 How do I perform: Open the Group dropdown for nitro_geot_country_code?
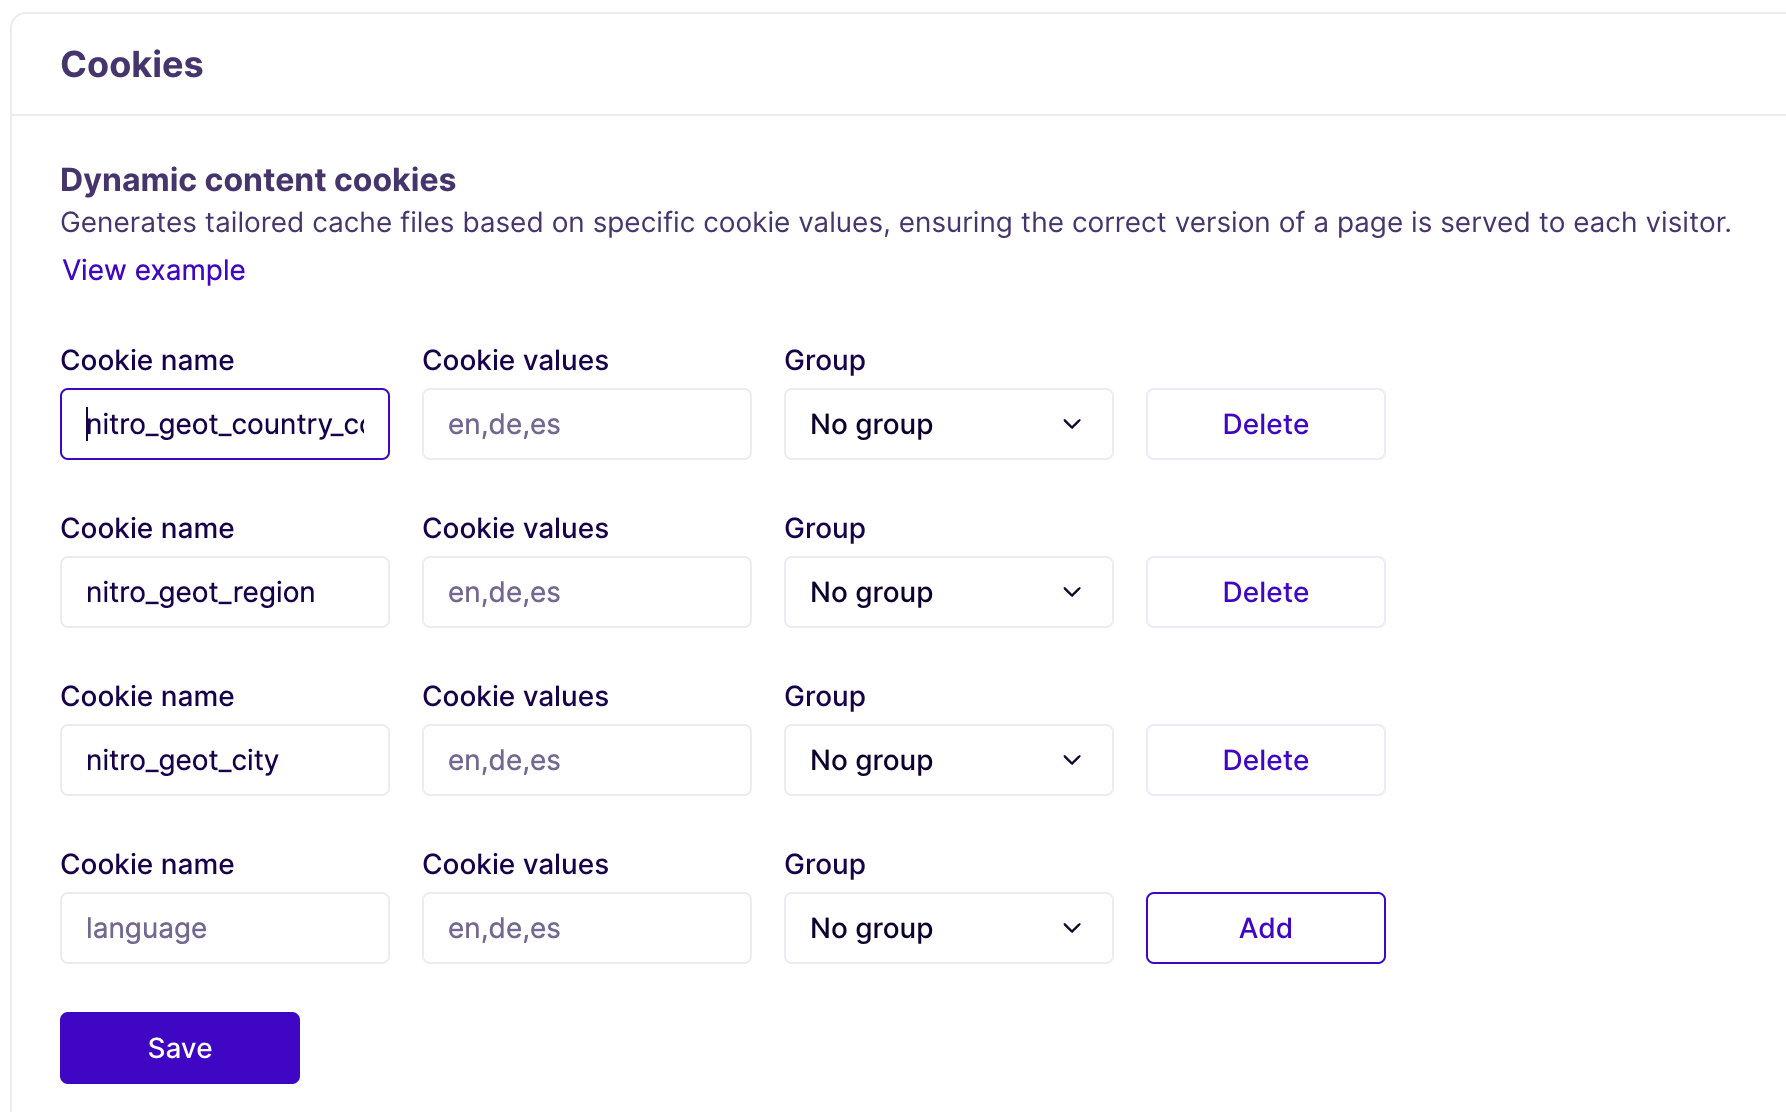click(947, 424)
